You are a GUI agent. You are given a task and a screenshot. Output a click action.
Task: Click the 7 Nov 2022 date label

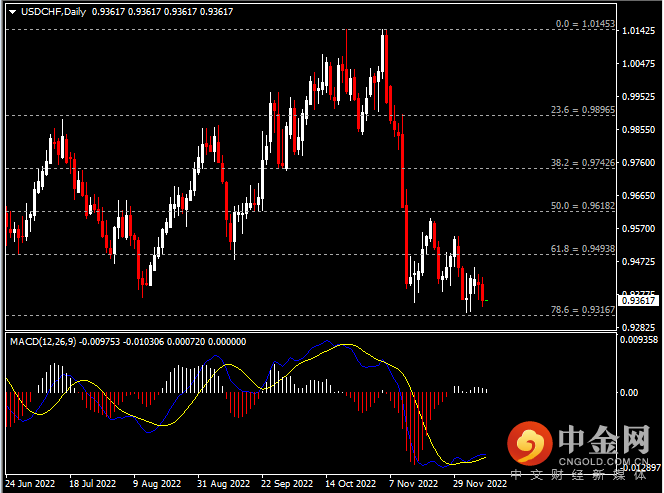[414, 482]
